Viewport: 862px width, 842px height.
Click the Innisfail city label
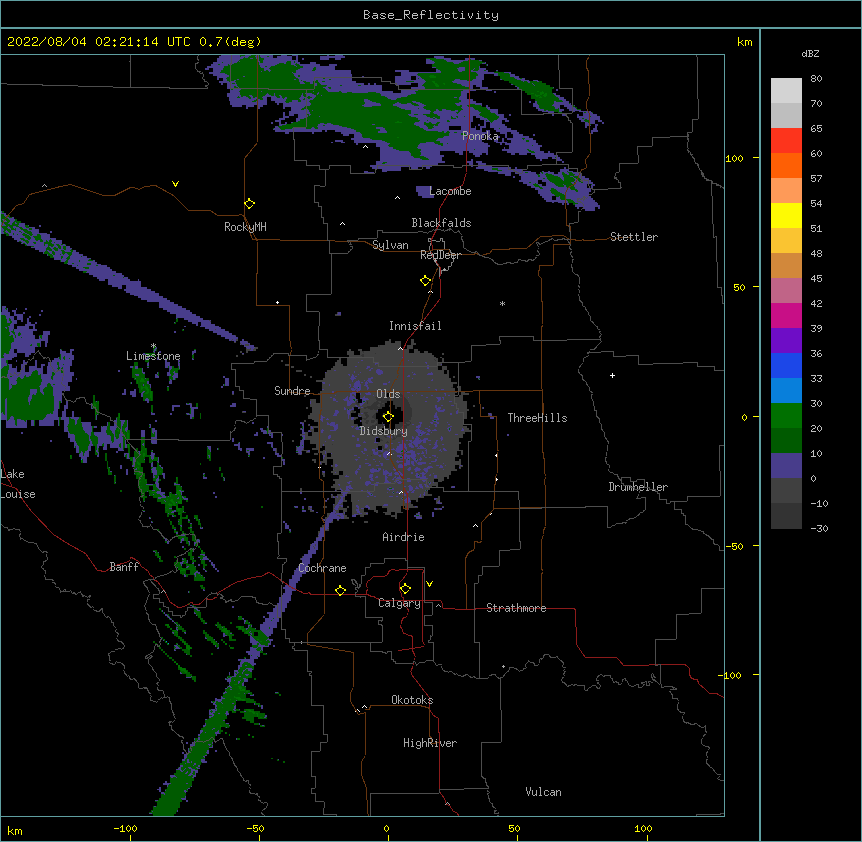[415, 326]
